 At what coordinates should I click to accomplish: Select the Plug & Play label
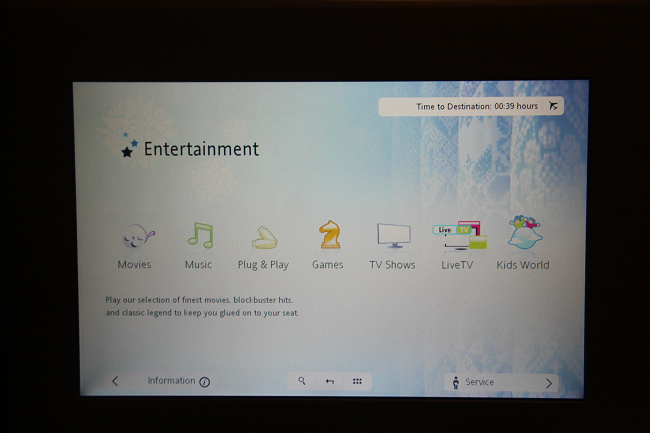tap(263, 265)
